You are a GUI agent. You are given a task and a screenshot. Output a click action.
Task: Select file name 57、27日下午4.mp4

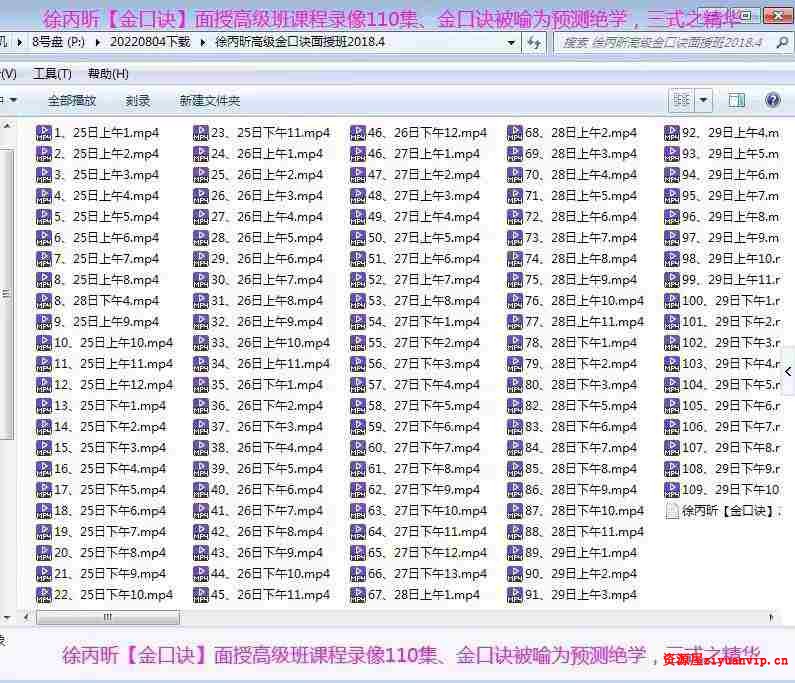(x=424, y=385)
